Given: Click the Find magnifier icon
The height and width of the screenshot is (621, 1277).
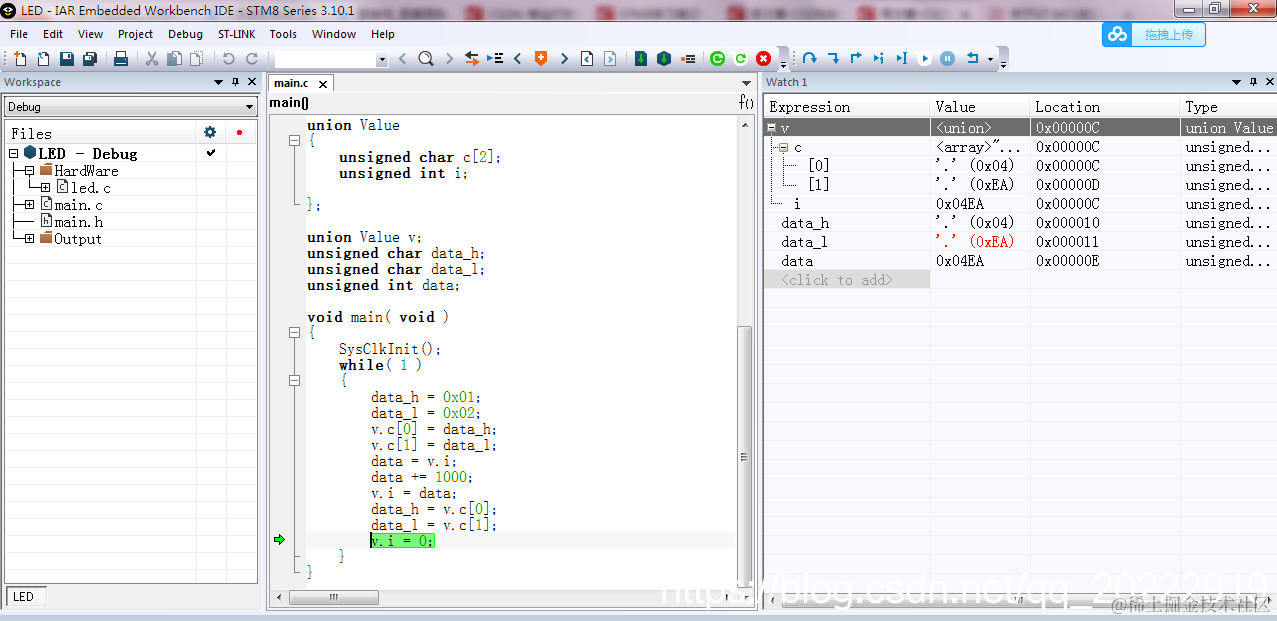Looking at the screenshot, I should [425, 59].
